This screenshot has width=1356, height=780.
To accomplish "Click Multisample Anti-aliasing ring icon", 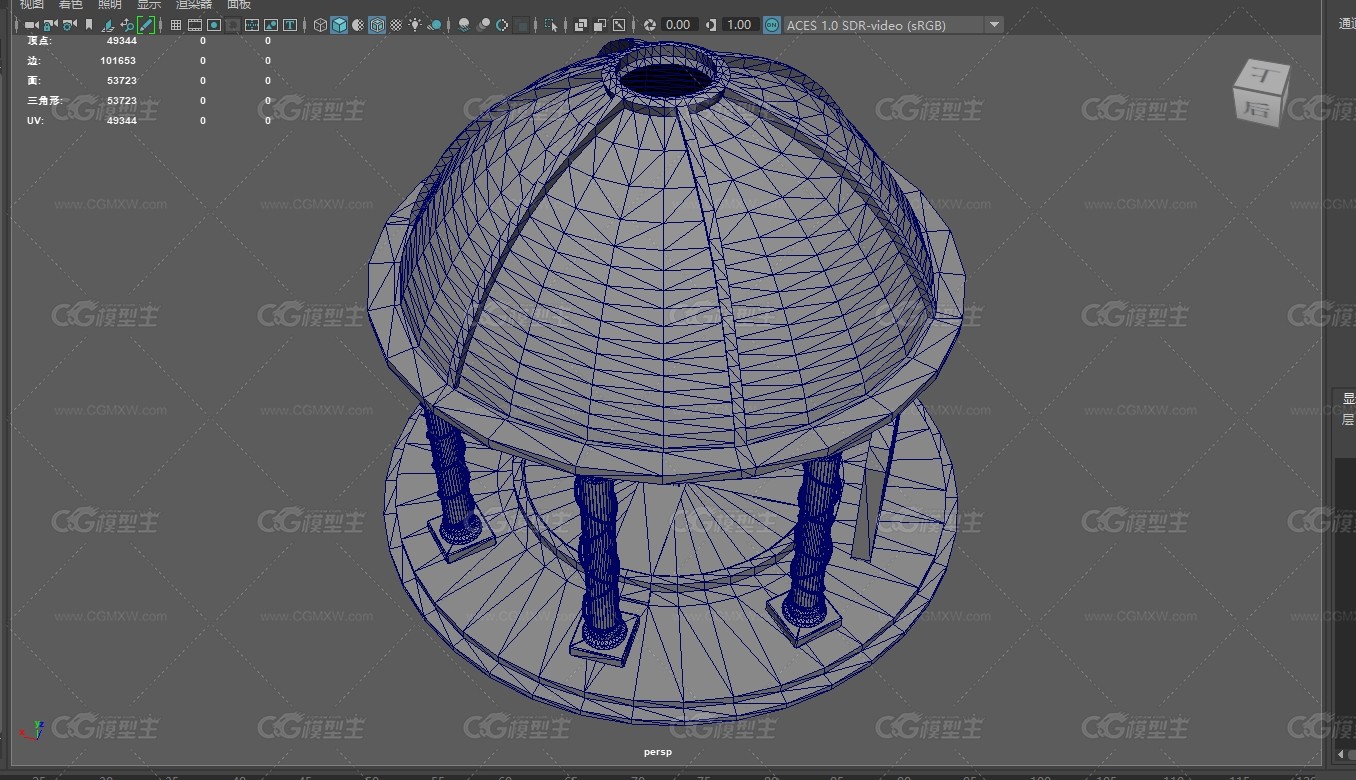I will coord(501,25).
